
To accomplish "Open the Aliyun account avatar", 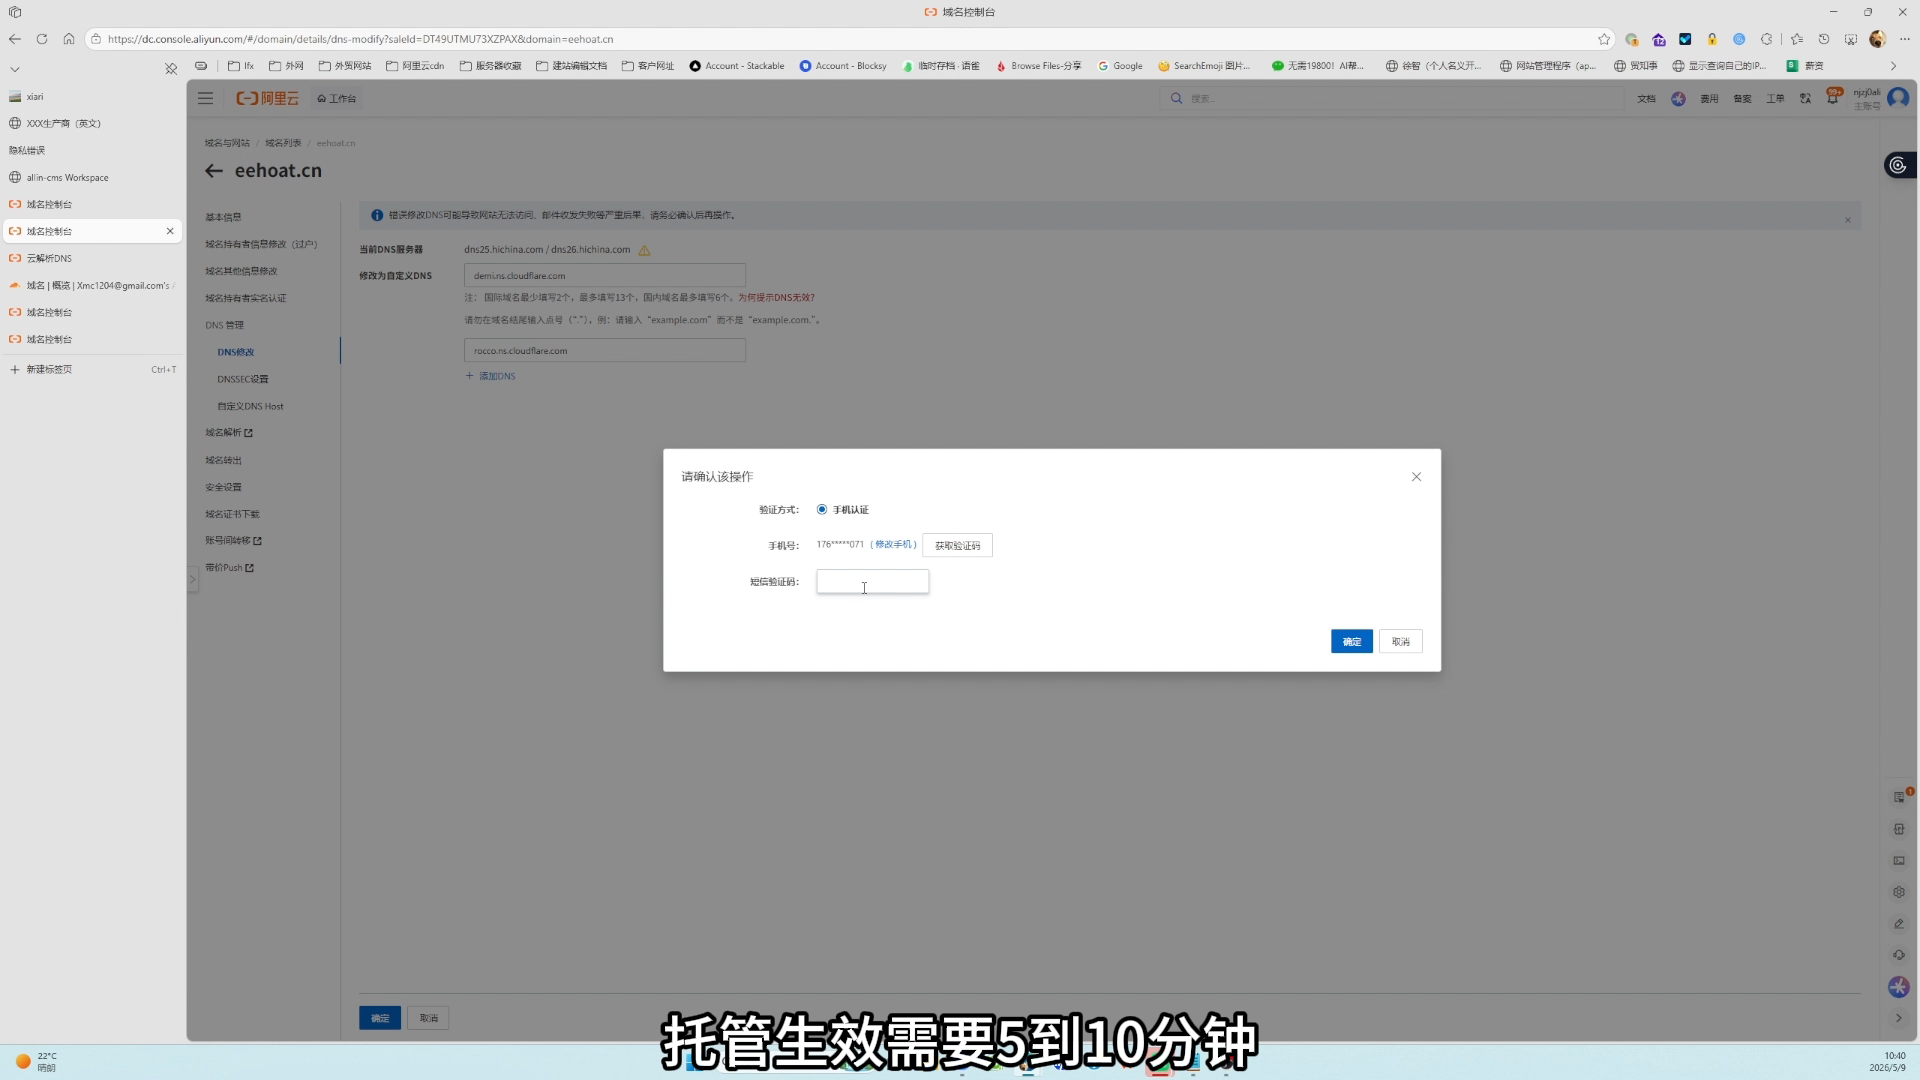I will point(1898,98).
